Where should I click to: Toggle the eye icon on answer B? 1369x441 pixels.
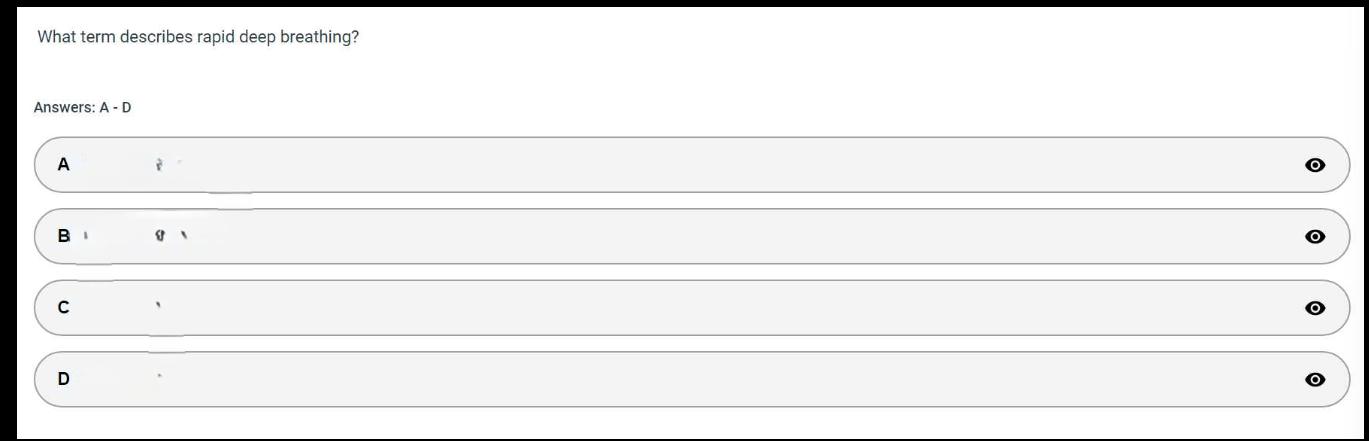pos(1315,237)
